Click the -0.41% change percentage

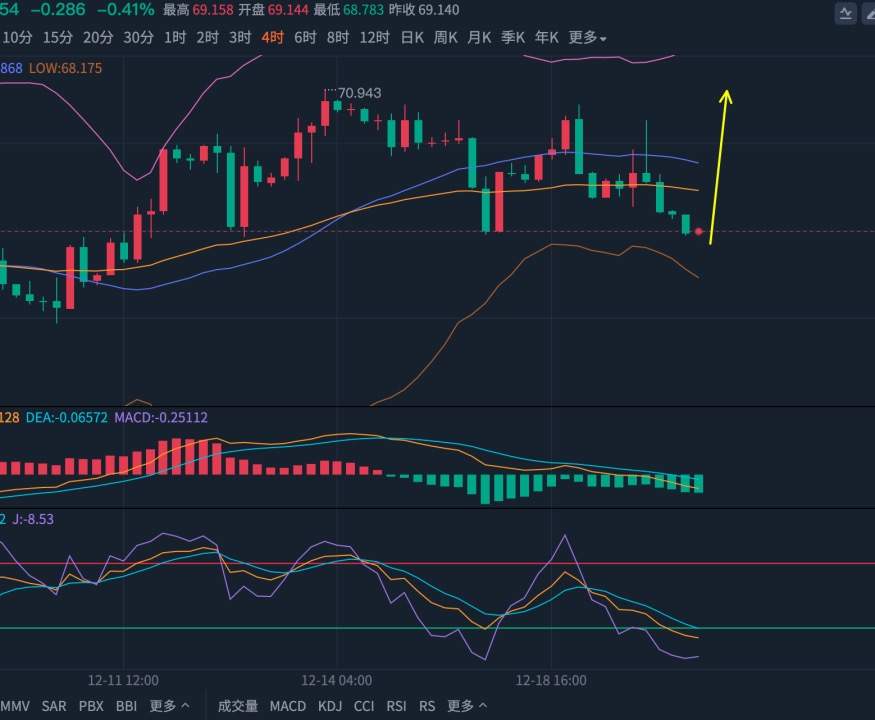click(x=126, y=9)
